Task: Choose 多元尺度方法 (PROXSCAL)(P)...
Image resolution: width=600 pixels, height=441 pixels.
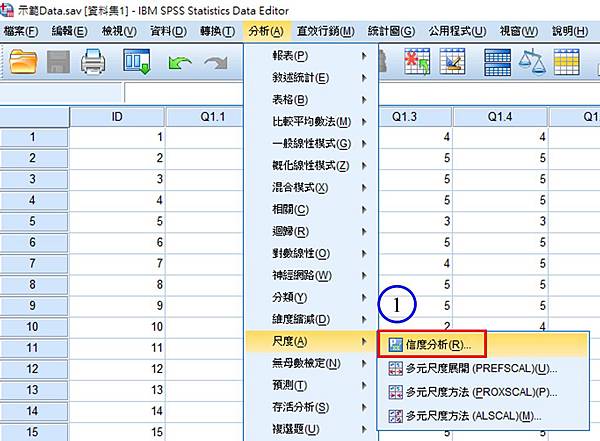Action: tap(483, 392)
